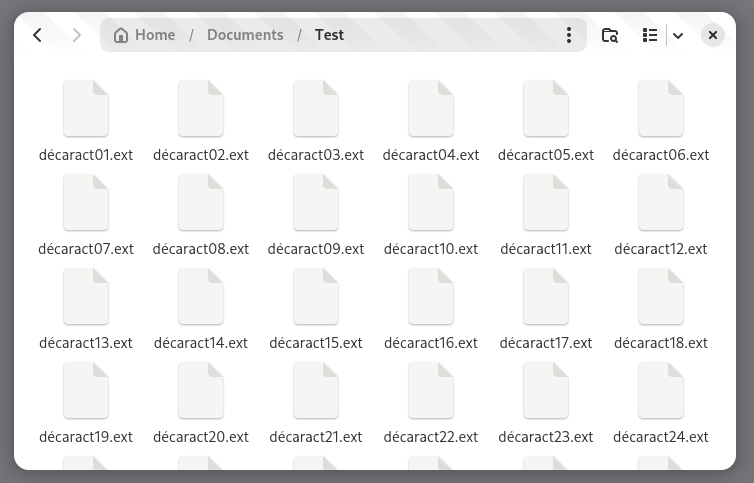Click the décaract21.ext filename label
Image resolution: width=754 pixels, height=483 pixels.
tap(315, 437)
